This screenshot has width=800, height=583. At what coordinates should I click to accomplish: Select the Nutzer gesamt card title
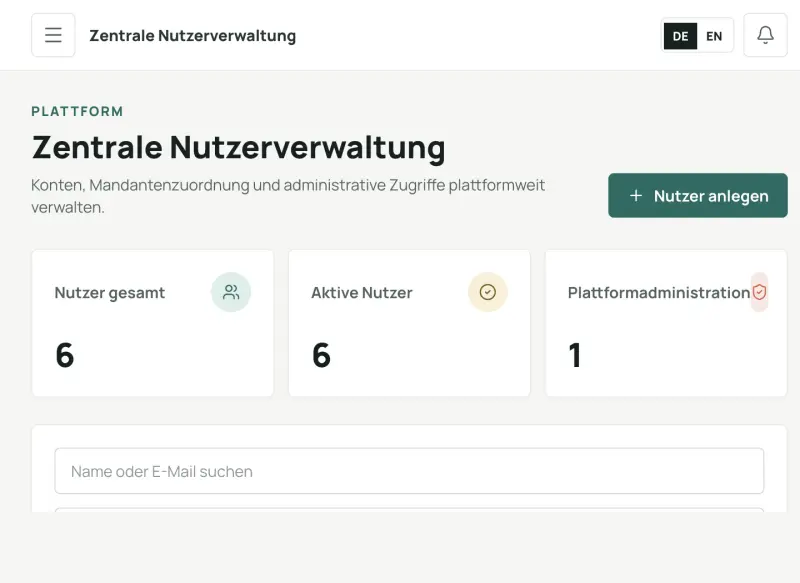[110, 293]
